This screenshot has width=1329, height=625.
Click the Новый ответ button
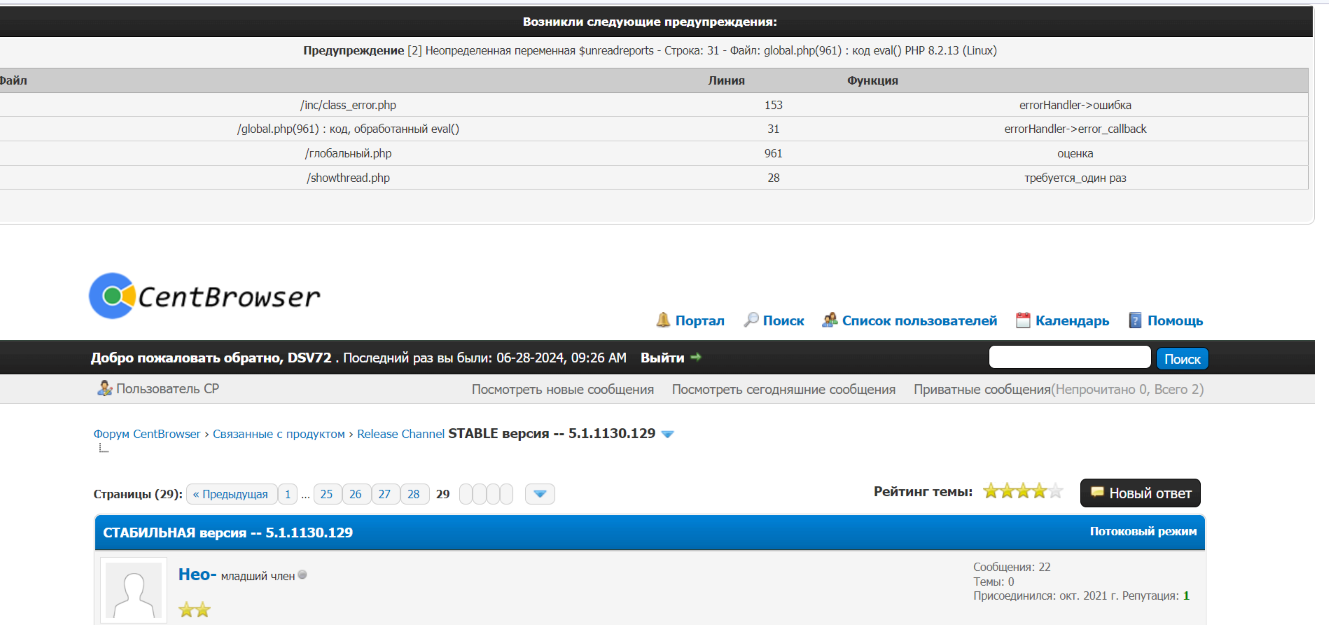click(x=1140, y=493)
